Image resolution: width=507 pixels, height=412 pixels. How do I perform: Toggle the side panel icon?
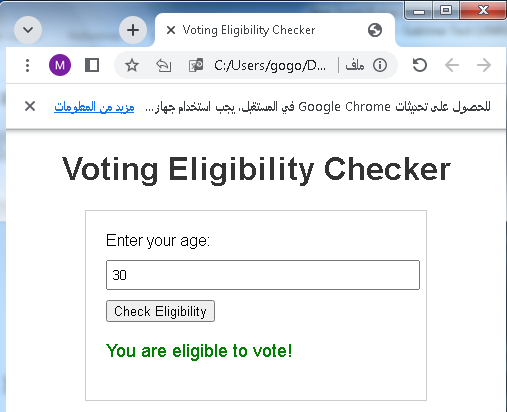[92, 65]
